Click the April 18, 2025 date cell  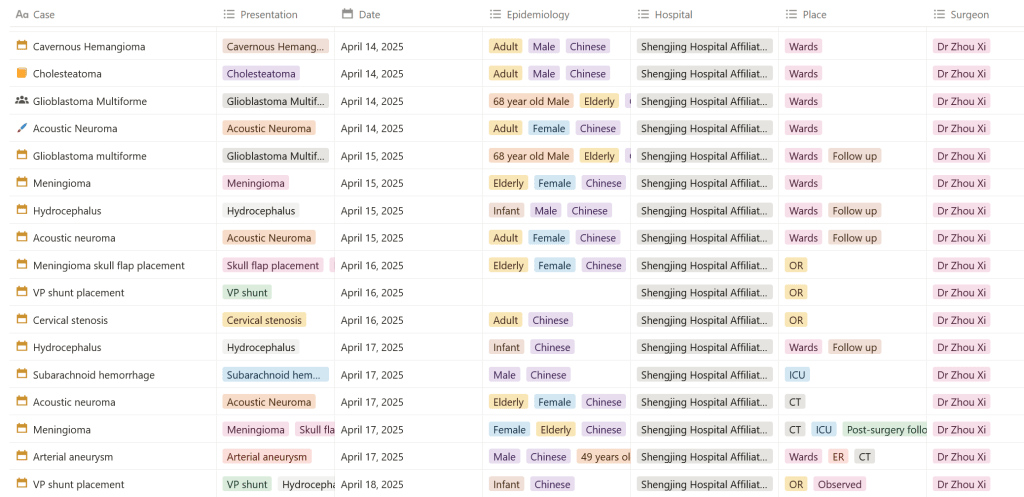coord(372,484)
